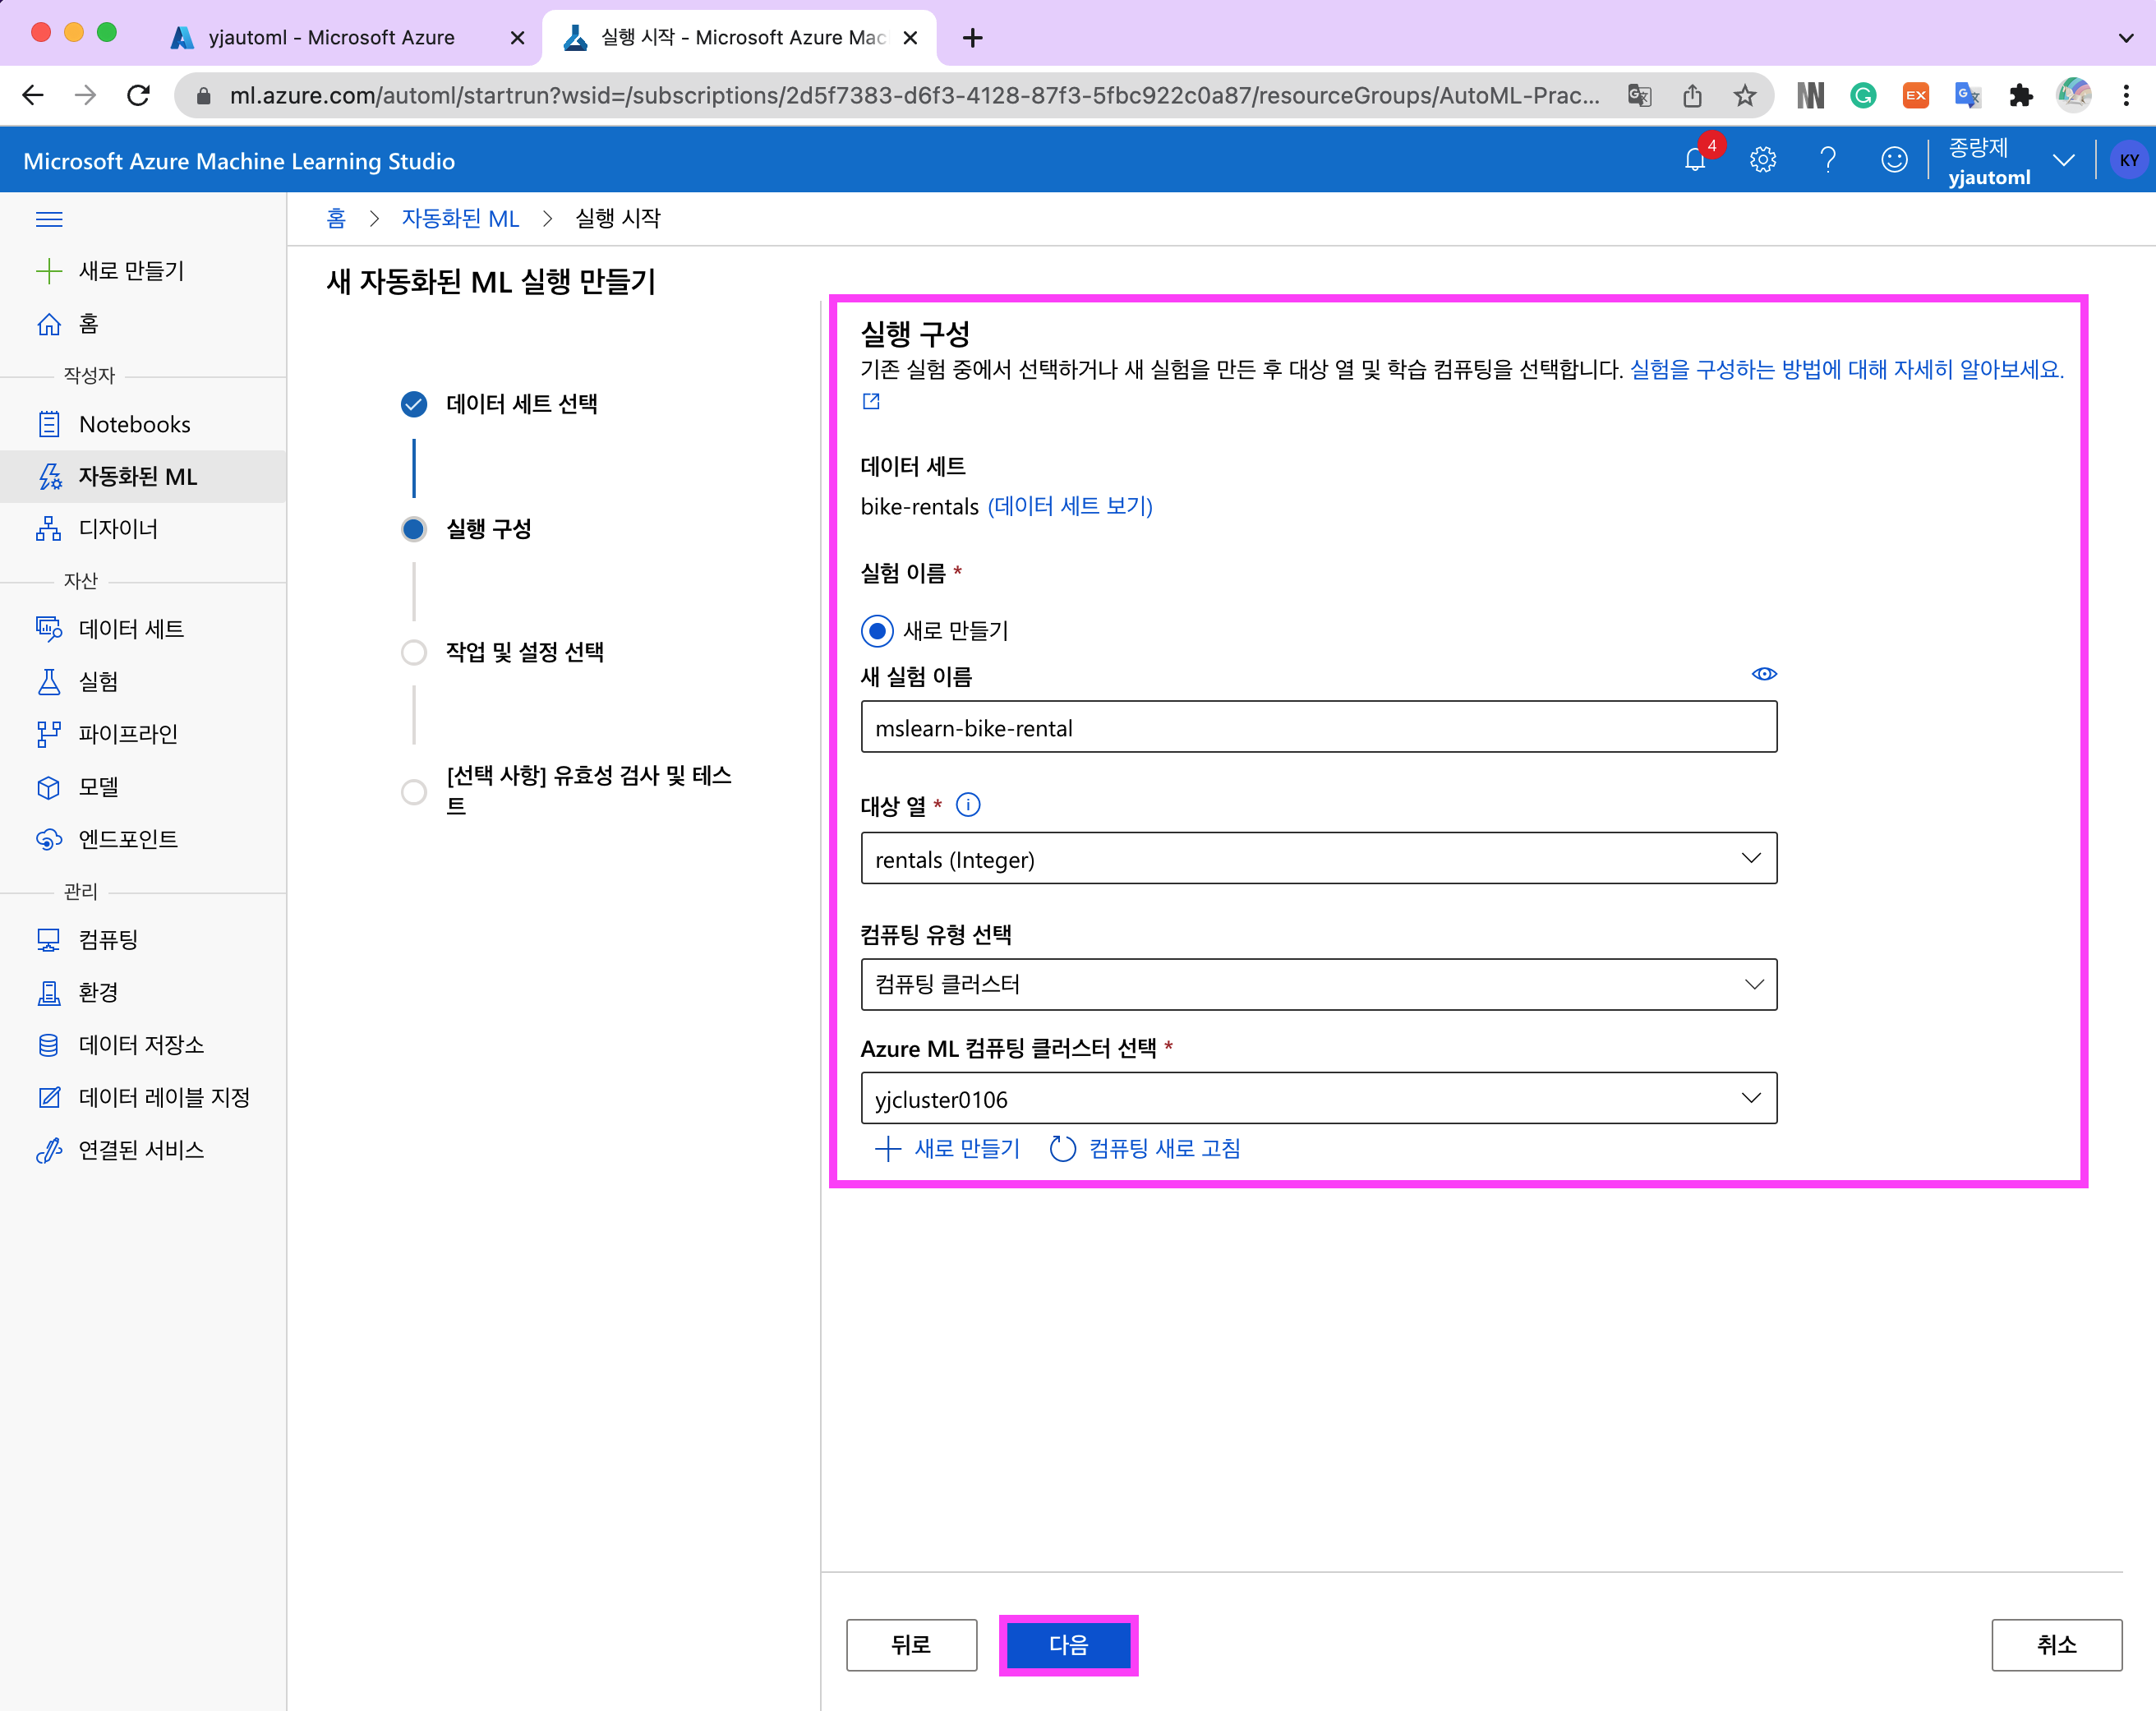Open the compute type dropdown
Screen dimensions: 2156x1711
1318,985
